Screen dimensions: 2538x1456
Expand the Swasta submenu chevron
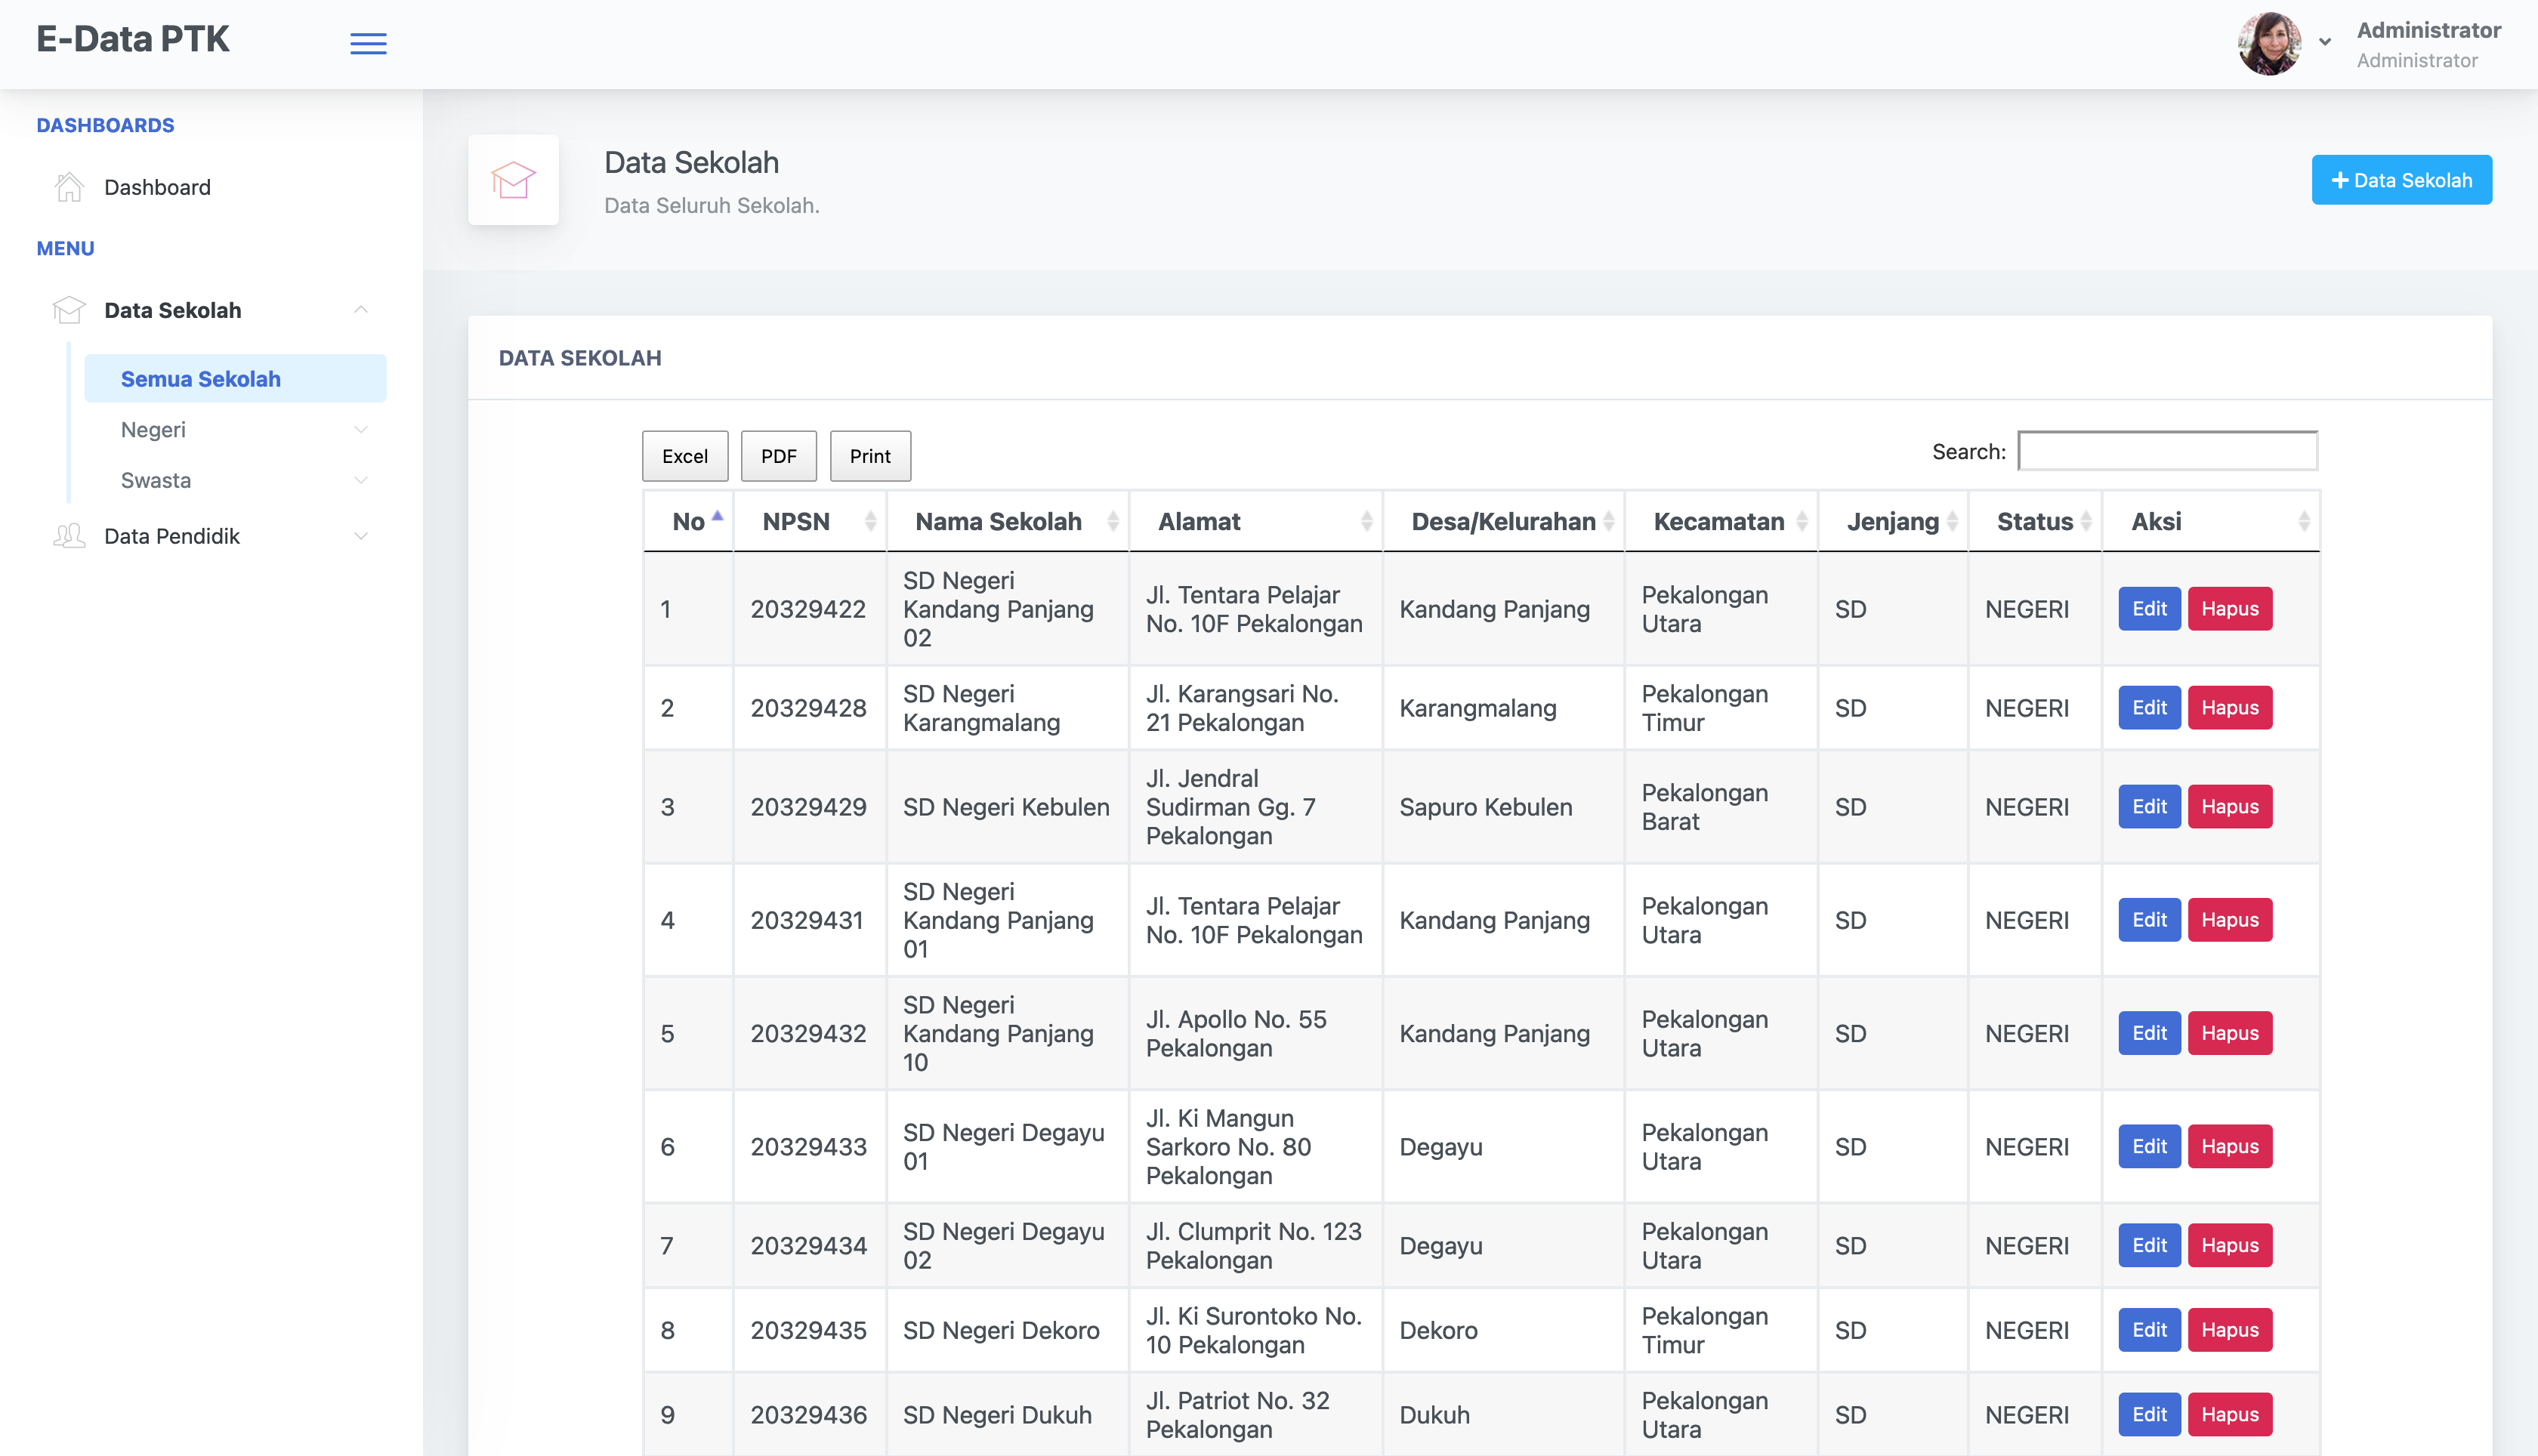(x=361, y=481)
